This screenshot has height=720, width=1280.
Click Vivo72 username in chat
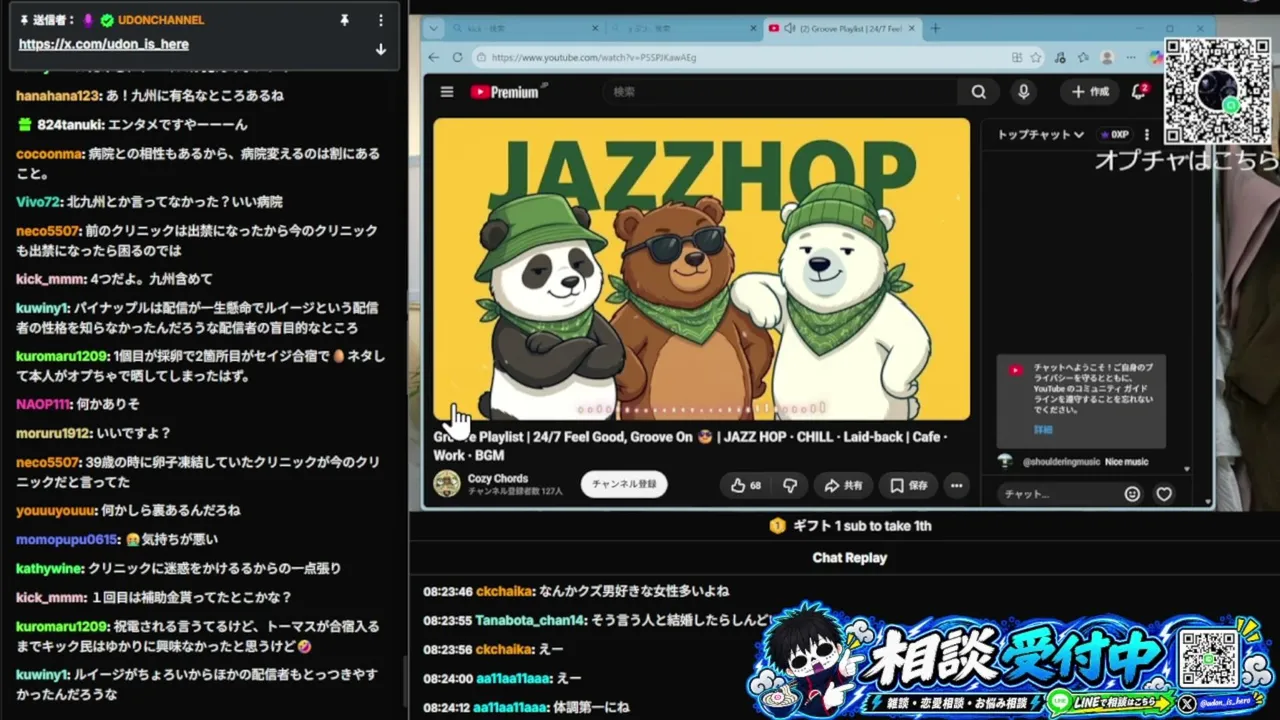coord(38,202)
